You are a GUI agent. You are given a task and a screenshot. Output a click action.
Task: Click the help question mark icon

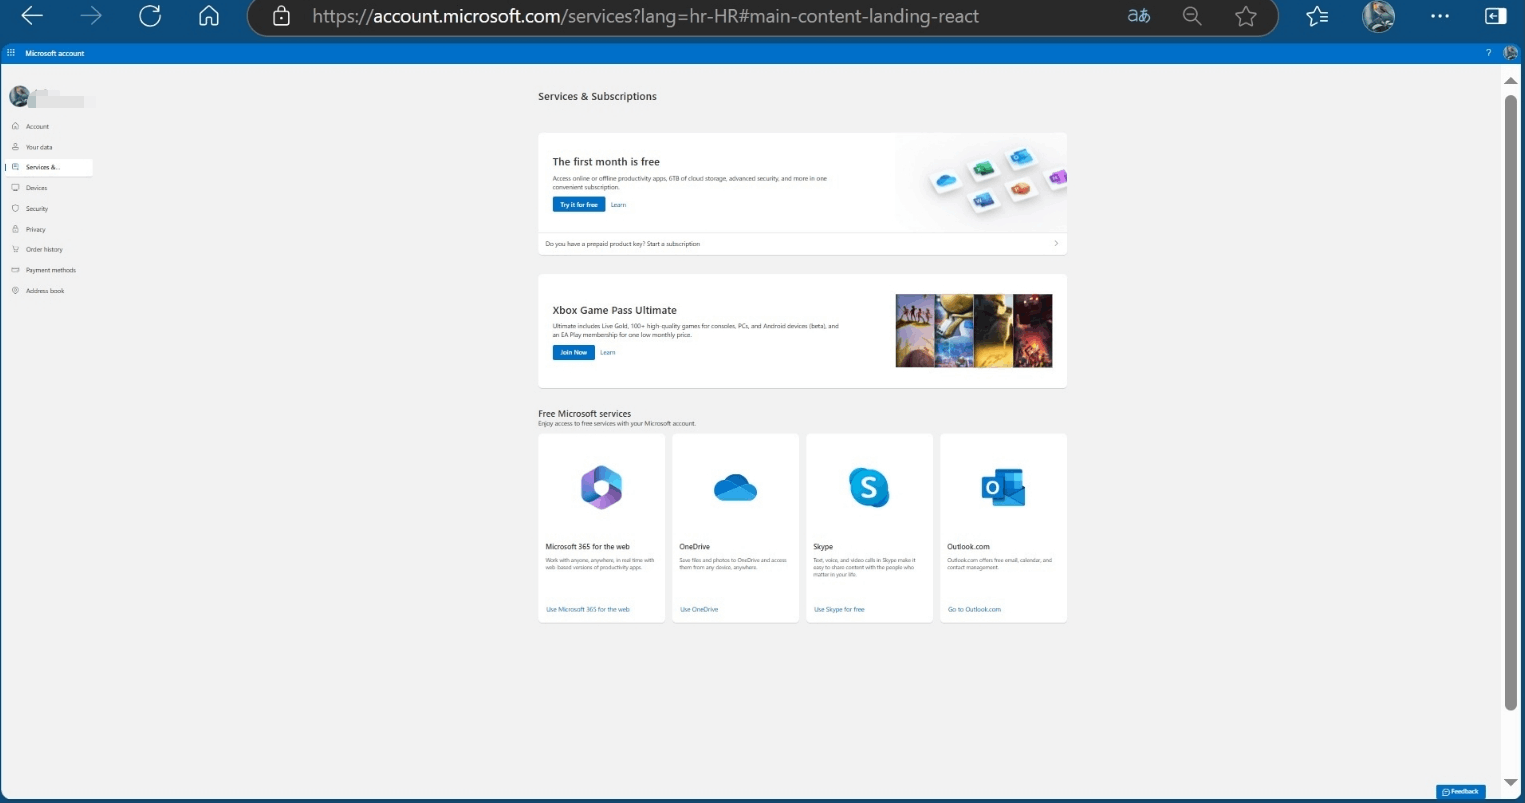click(1489, 53)
